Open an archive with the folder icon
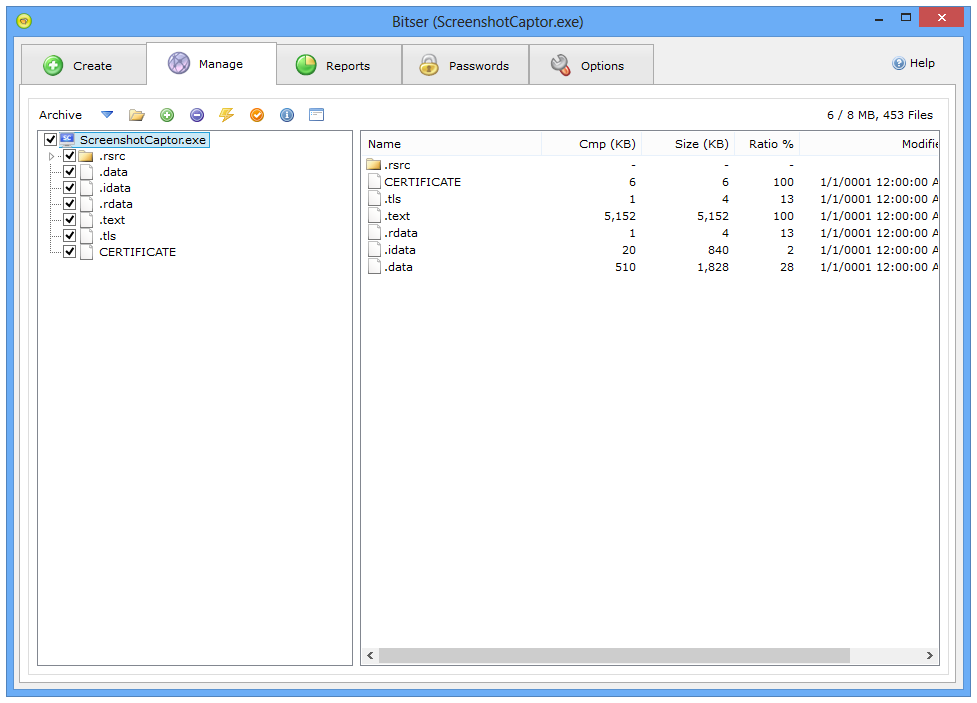The height and width of the screenshot is (703, 977). tap(137, 114)
